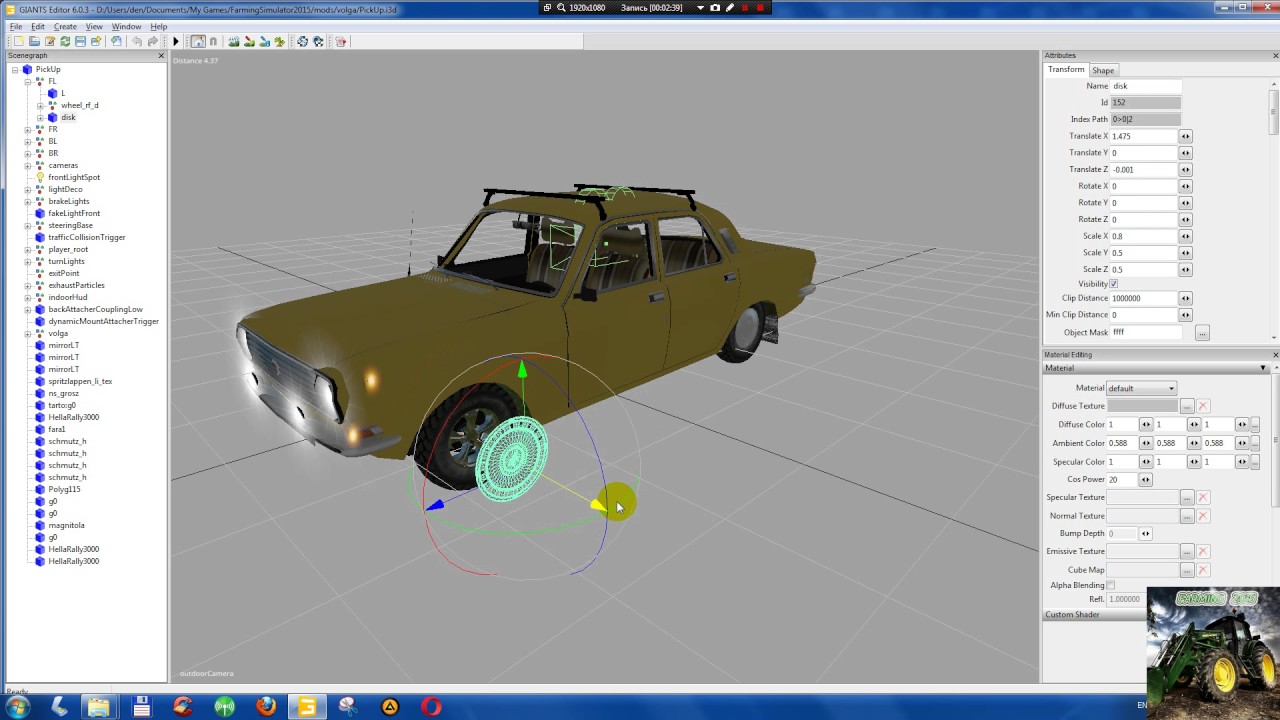This screenshot has width=1280, height=720.
Task: Open the Ambient Color picker button
Action: 1255,443
